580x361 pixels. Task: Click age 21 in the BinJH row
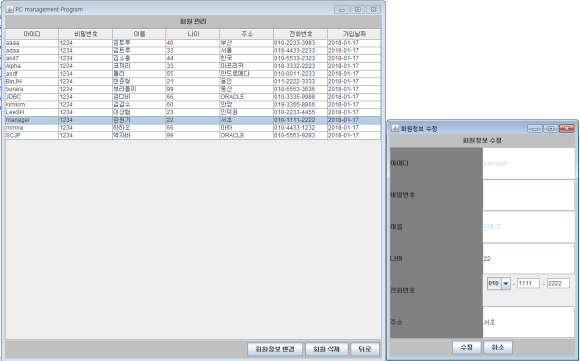[x=193, y=81]
